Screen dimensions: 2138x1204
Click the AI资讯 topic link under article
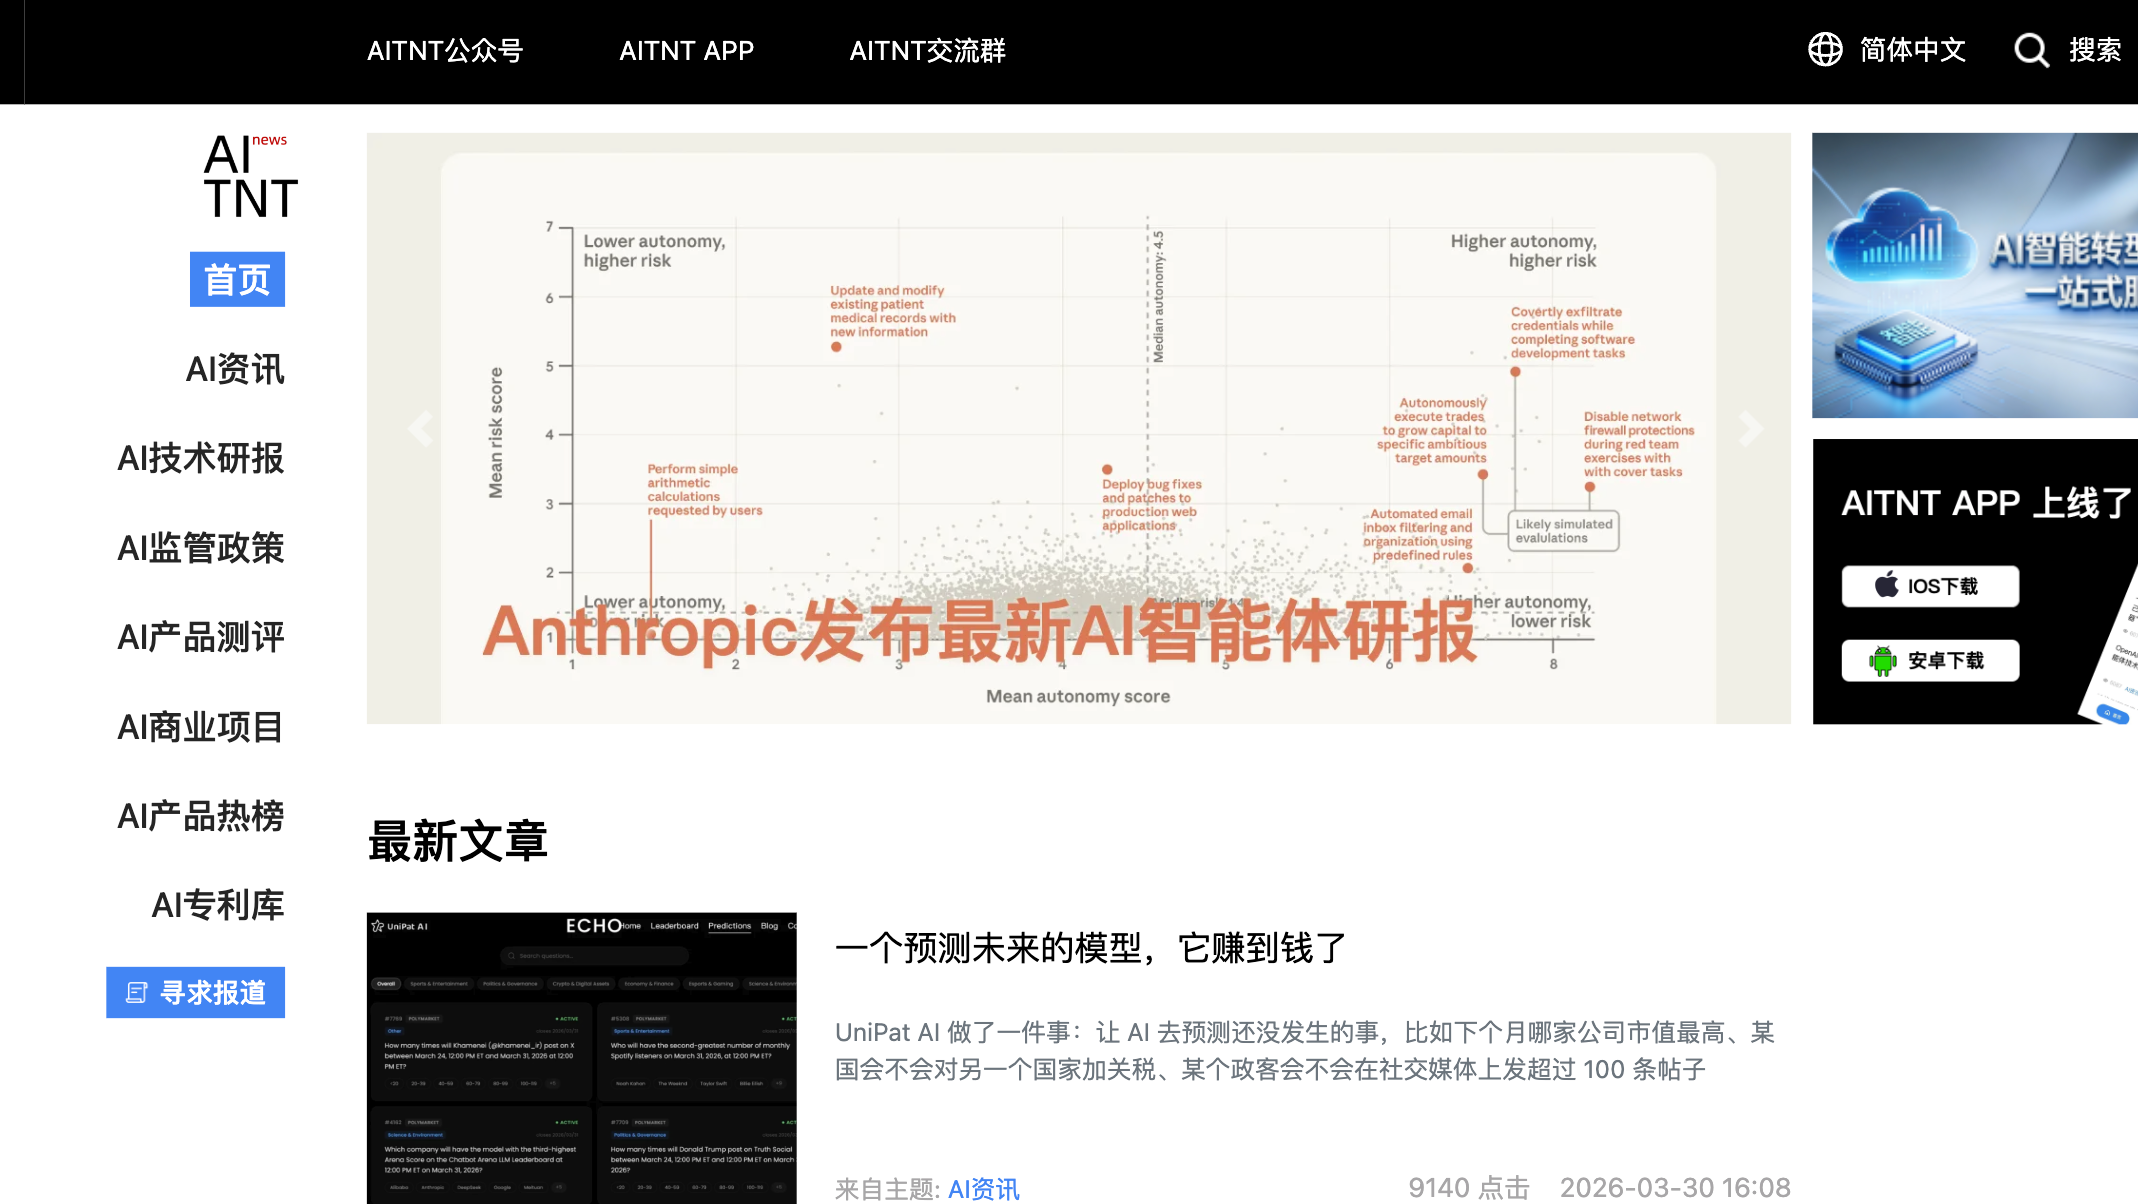point(983,1188)
